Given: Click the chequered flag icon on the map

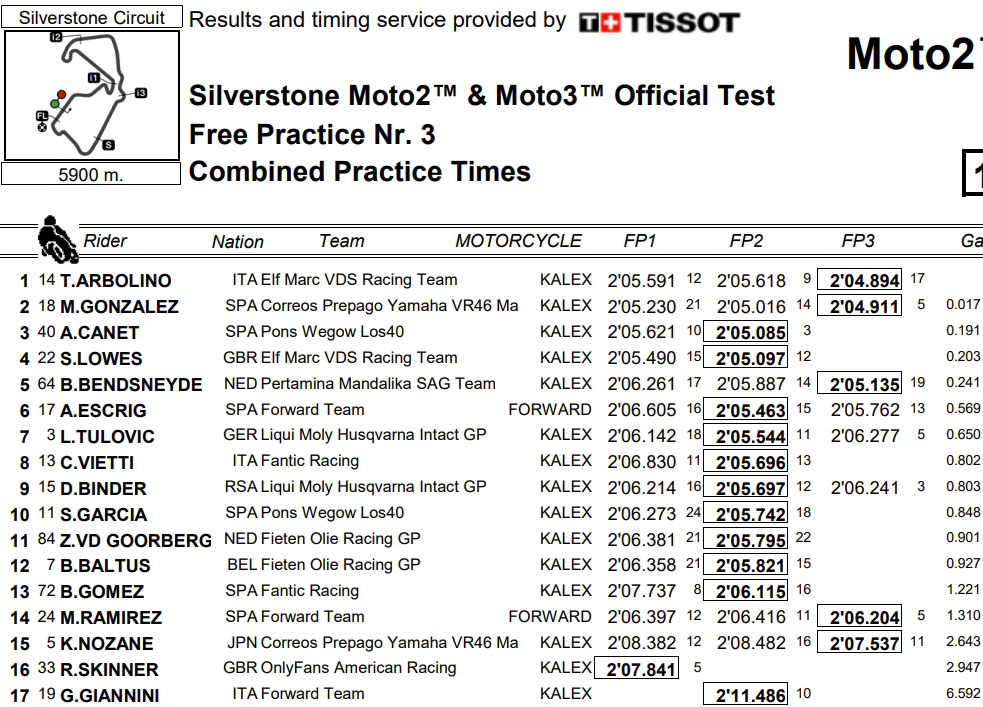Looking at the screenshot, I should tap(42, 128).
